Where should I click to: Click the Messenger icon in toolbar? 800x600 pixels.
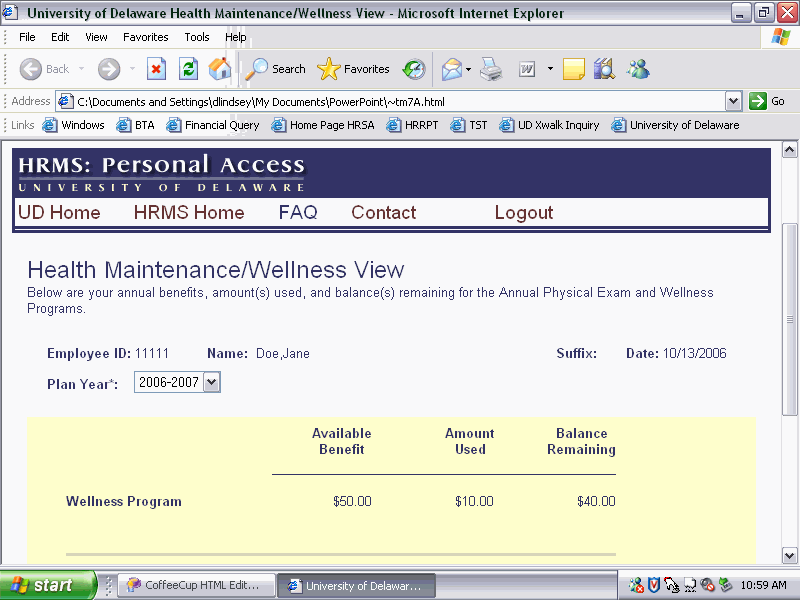point(638,69)
